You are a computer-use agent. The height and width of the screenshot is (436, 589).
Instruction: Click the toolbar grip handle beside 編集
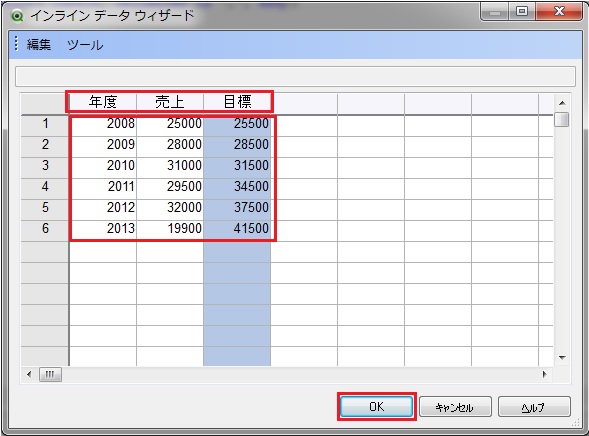tap(16, 44)
